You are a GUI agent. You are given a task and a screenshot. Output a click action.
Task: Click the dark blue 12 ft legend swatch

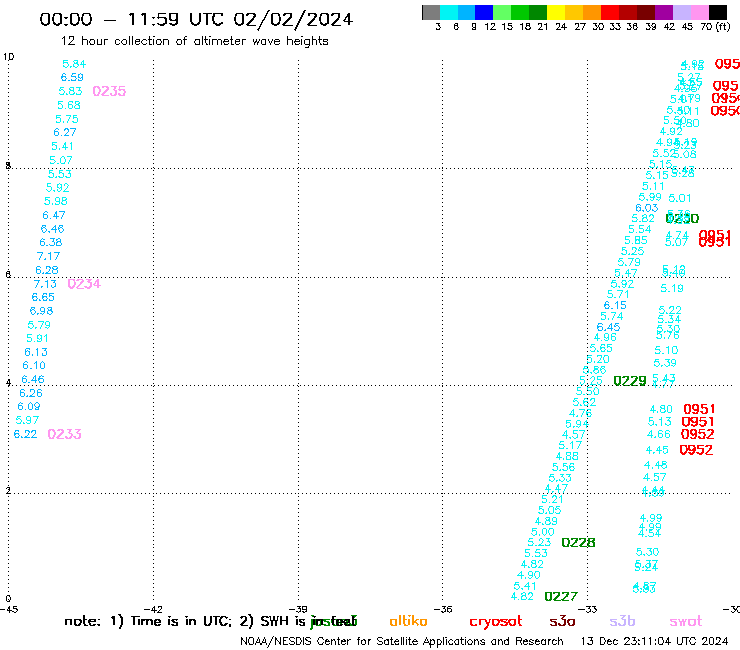point(484,12)
